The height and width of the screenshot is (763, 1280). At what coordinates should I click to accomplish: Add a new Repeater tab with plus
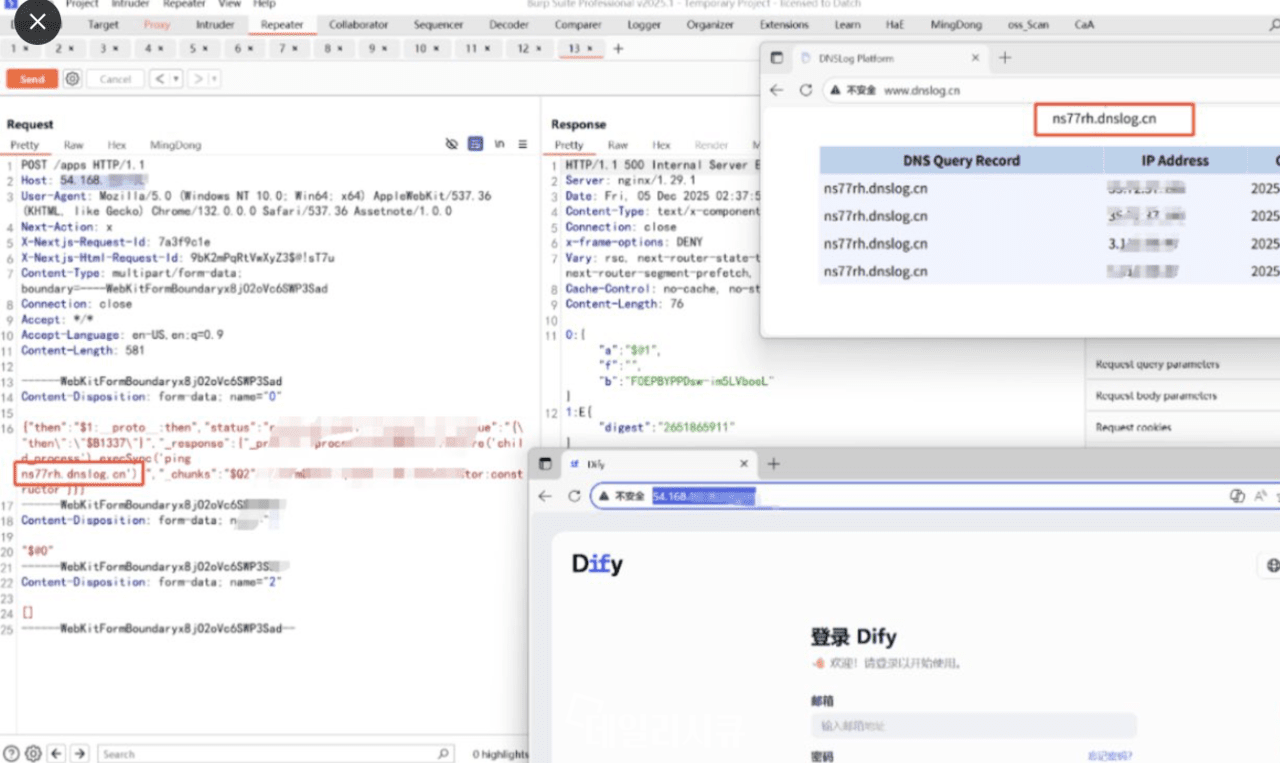pyautogui.click(x=618, y=48)
